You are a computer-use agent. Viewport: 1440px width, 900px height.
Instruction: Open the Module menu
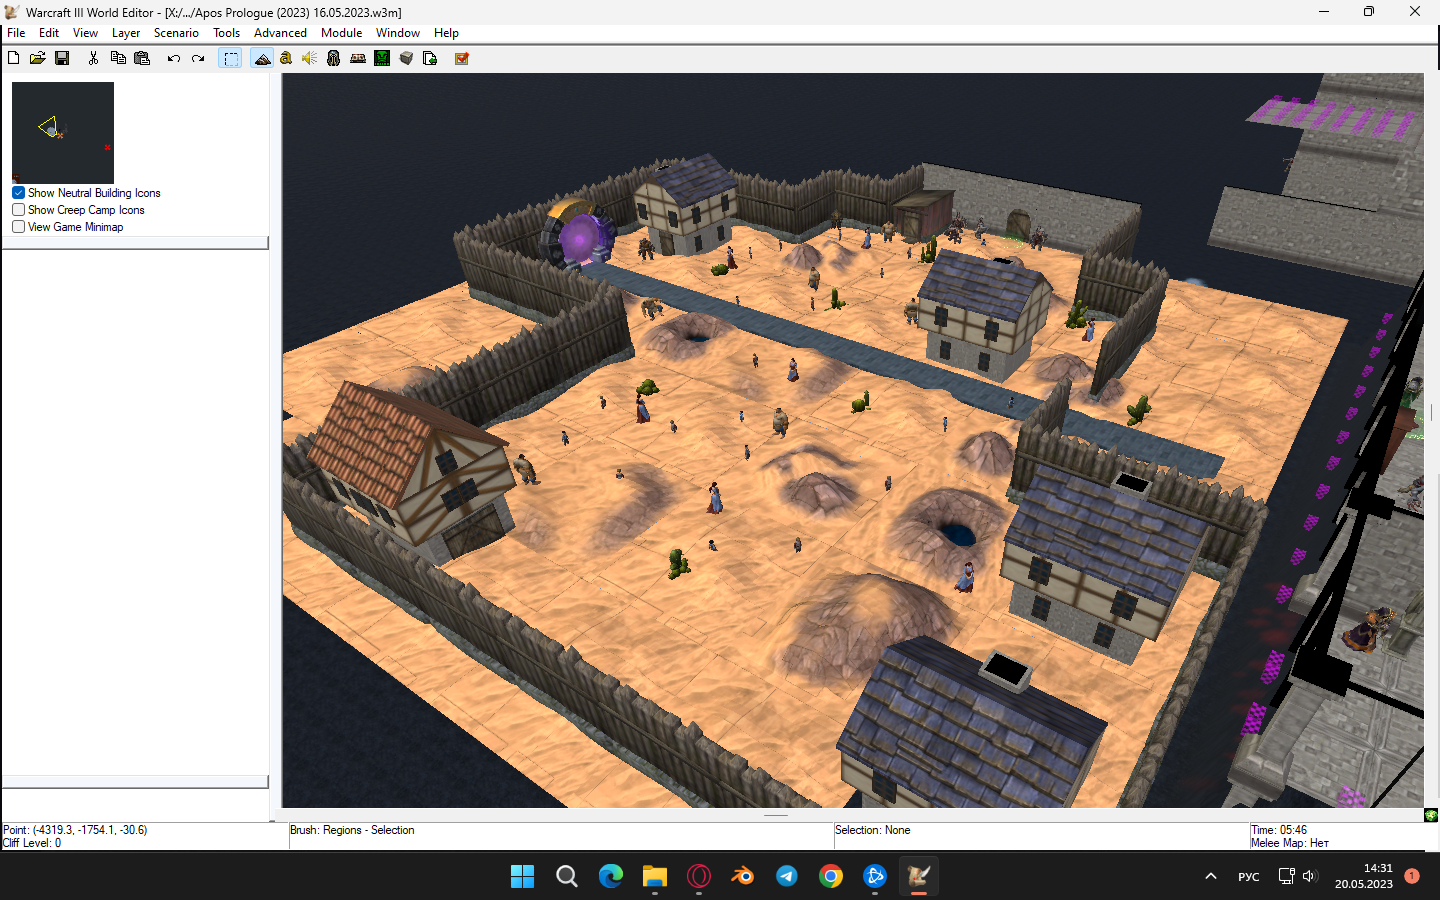(x=341, y=33)
